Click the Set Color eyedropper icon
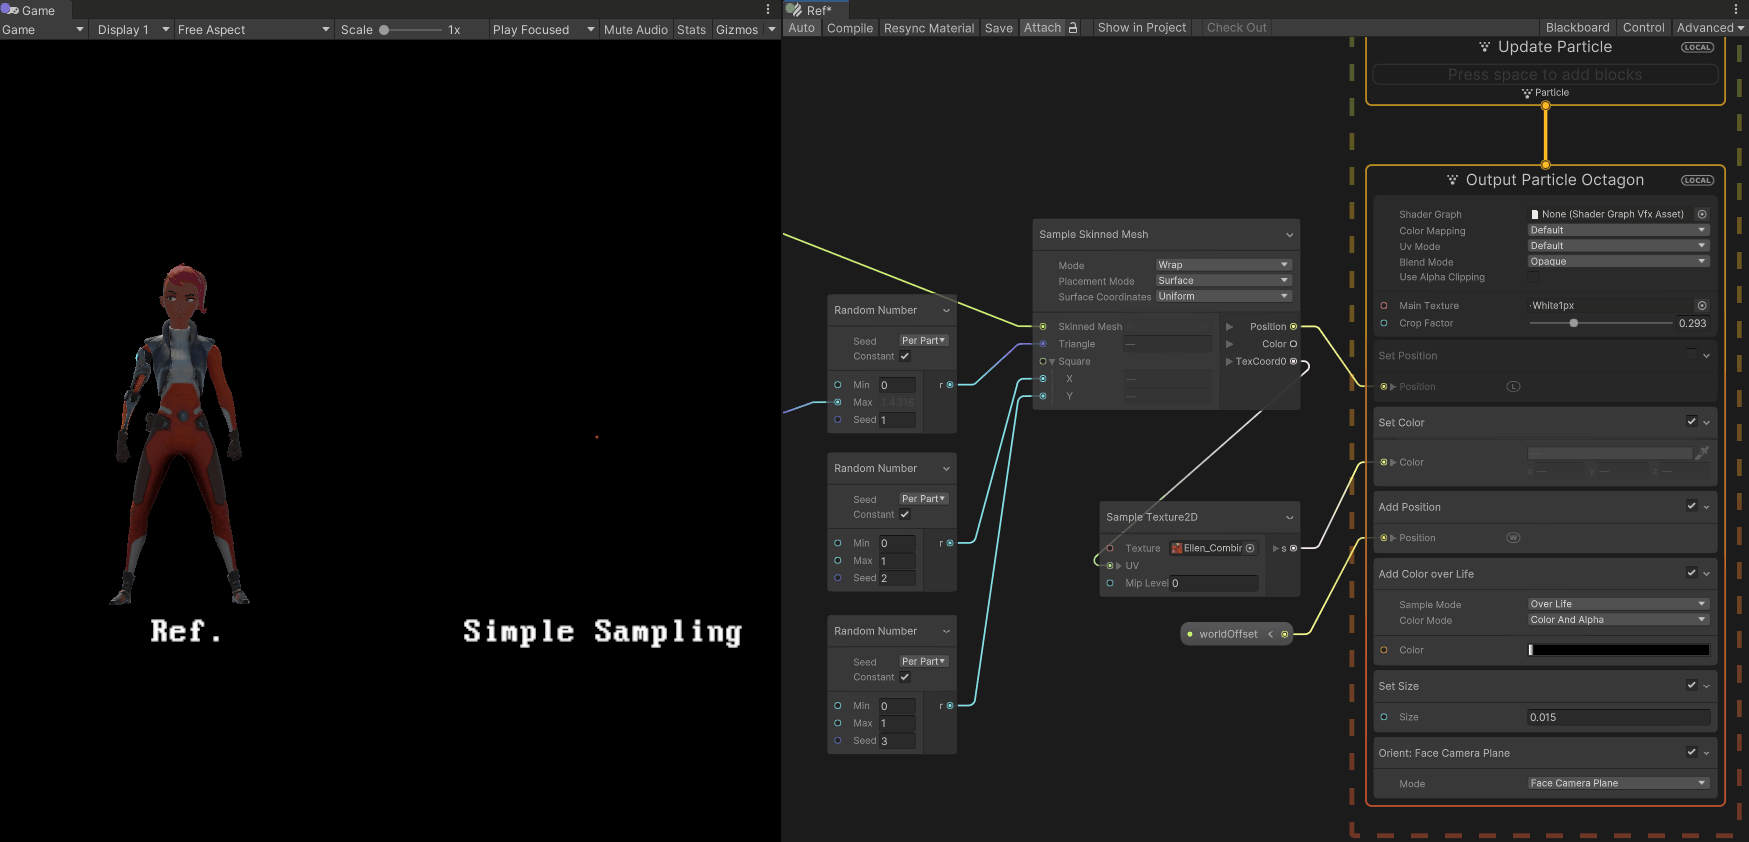This screenshot has width=1749, height=842. point(1702,453)
